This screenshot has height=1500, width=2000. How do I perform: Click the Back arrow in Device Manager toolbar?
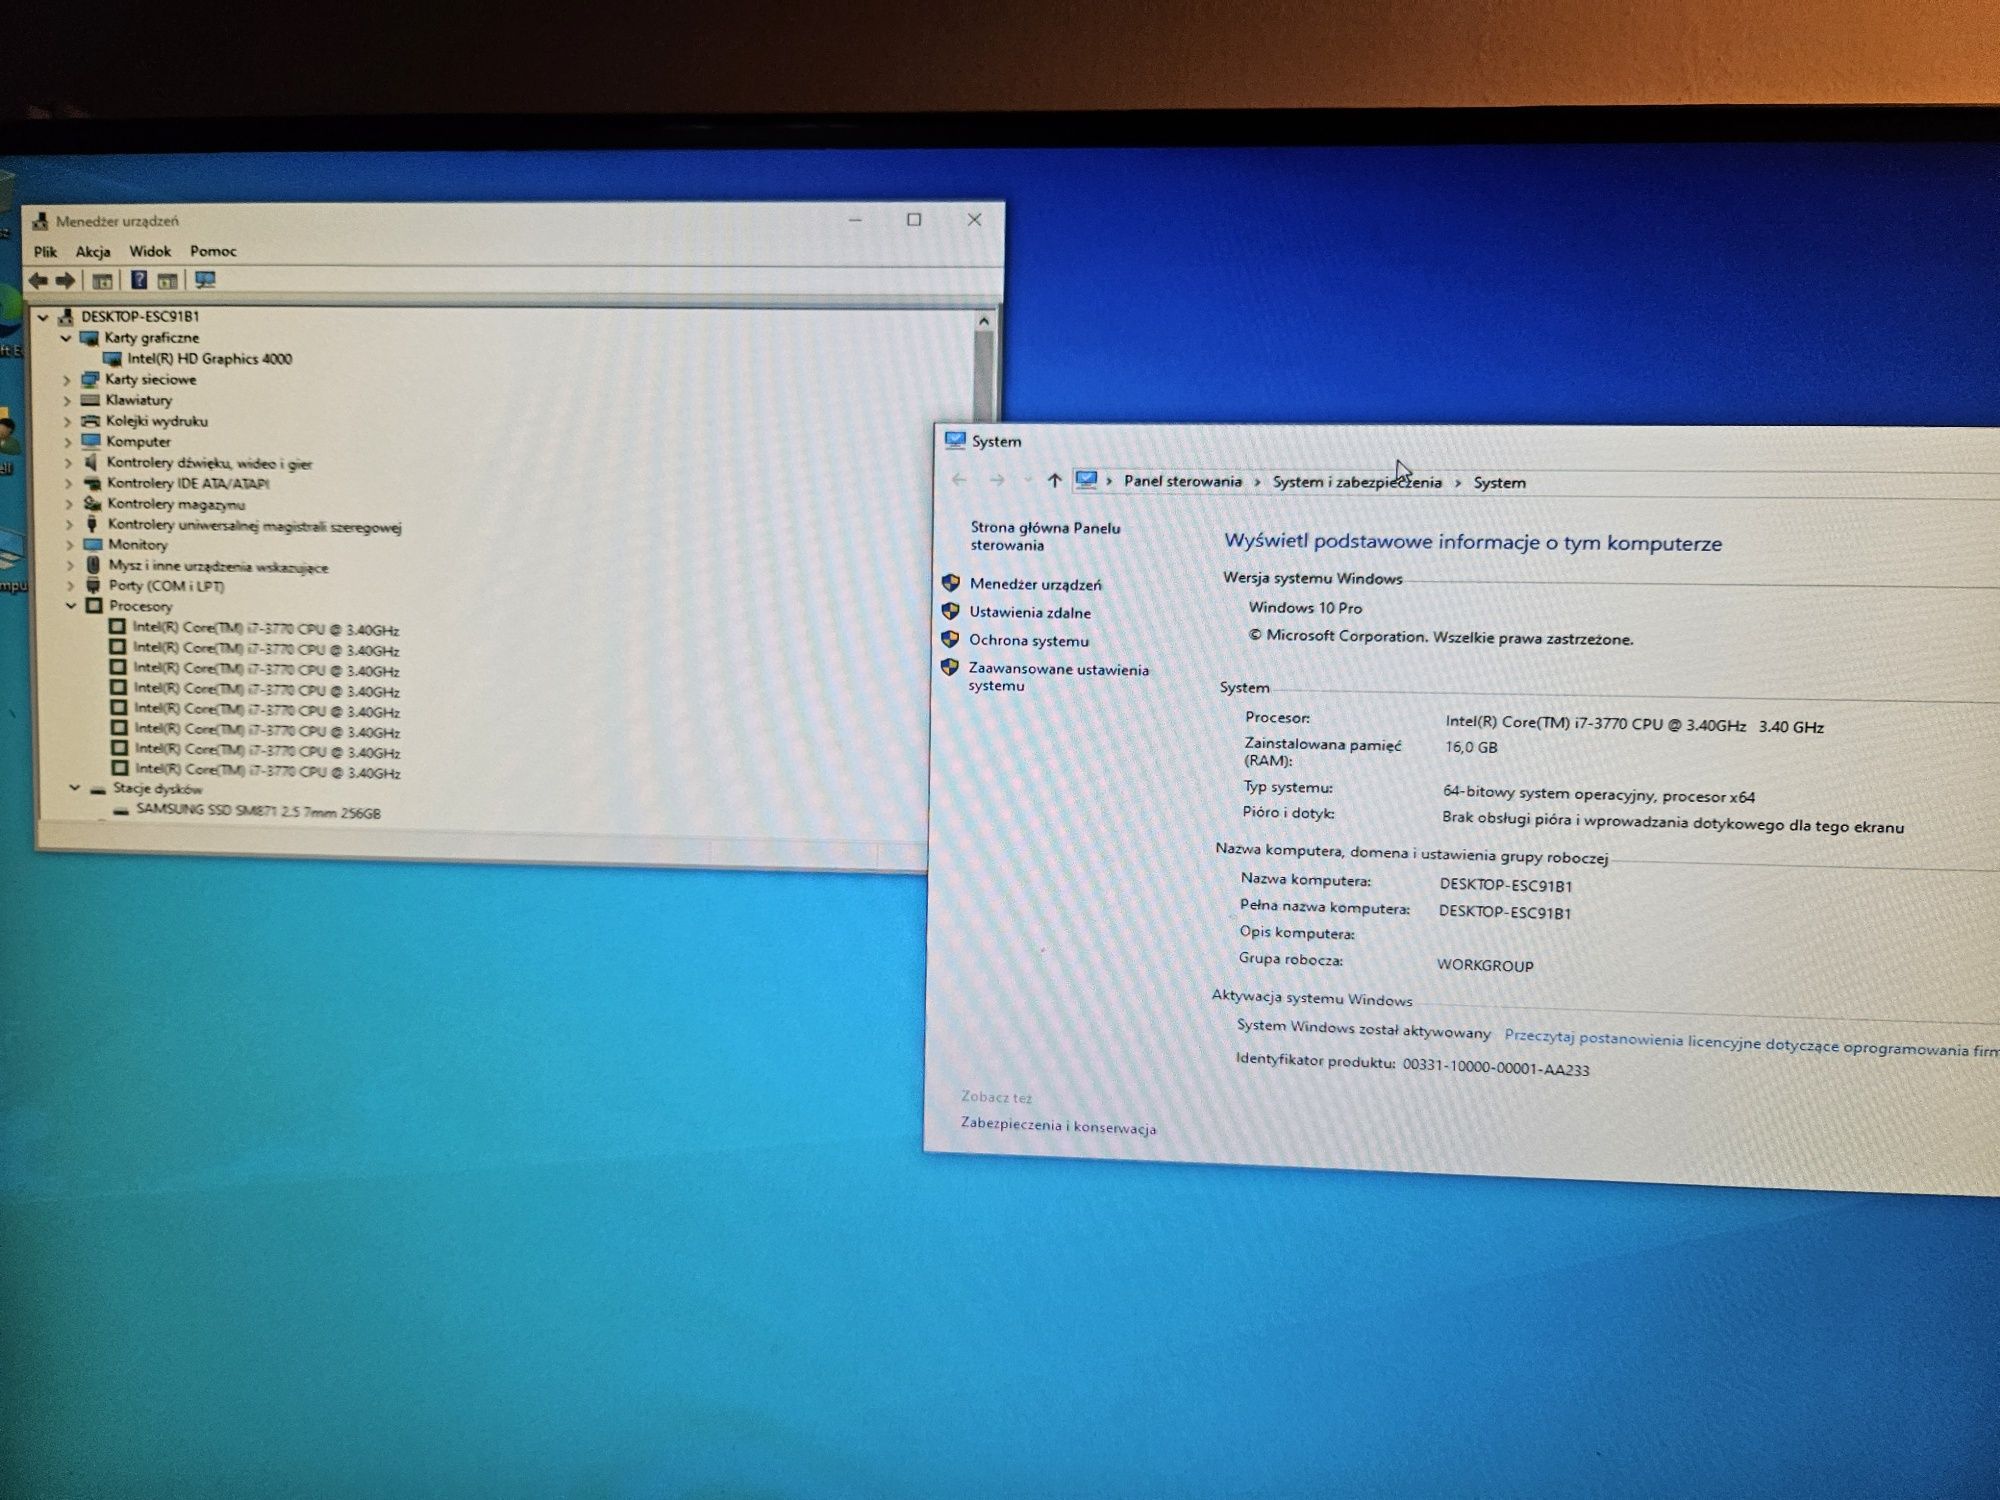coord(38,281)
